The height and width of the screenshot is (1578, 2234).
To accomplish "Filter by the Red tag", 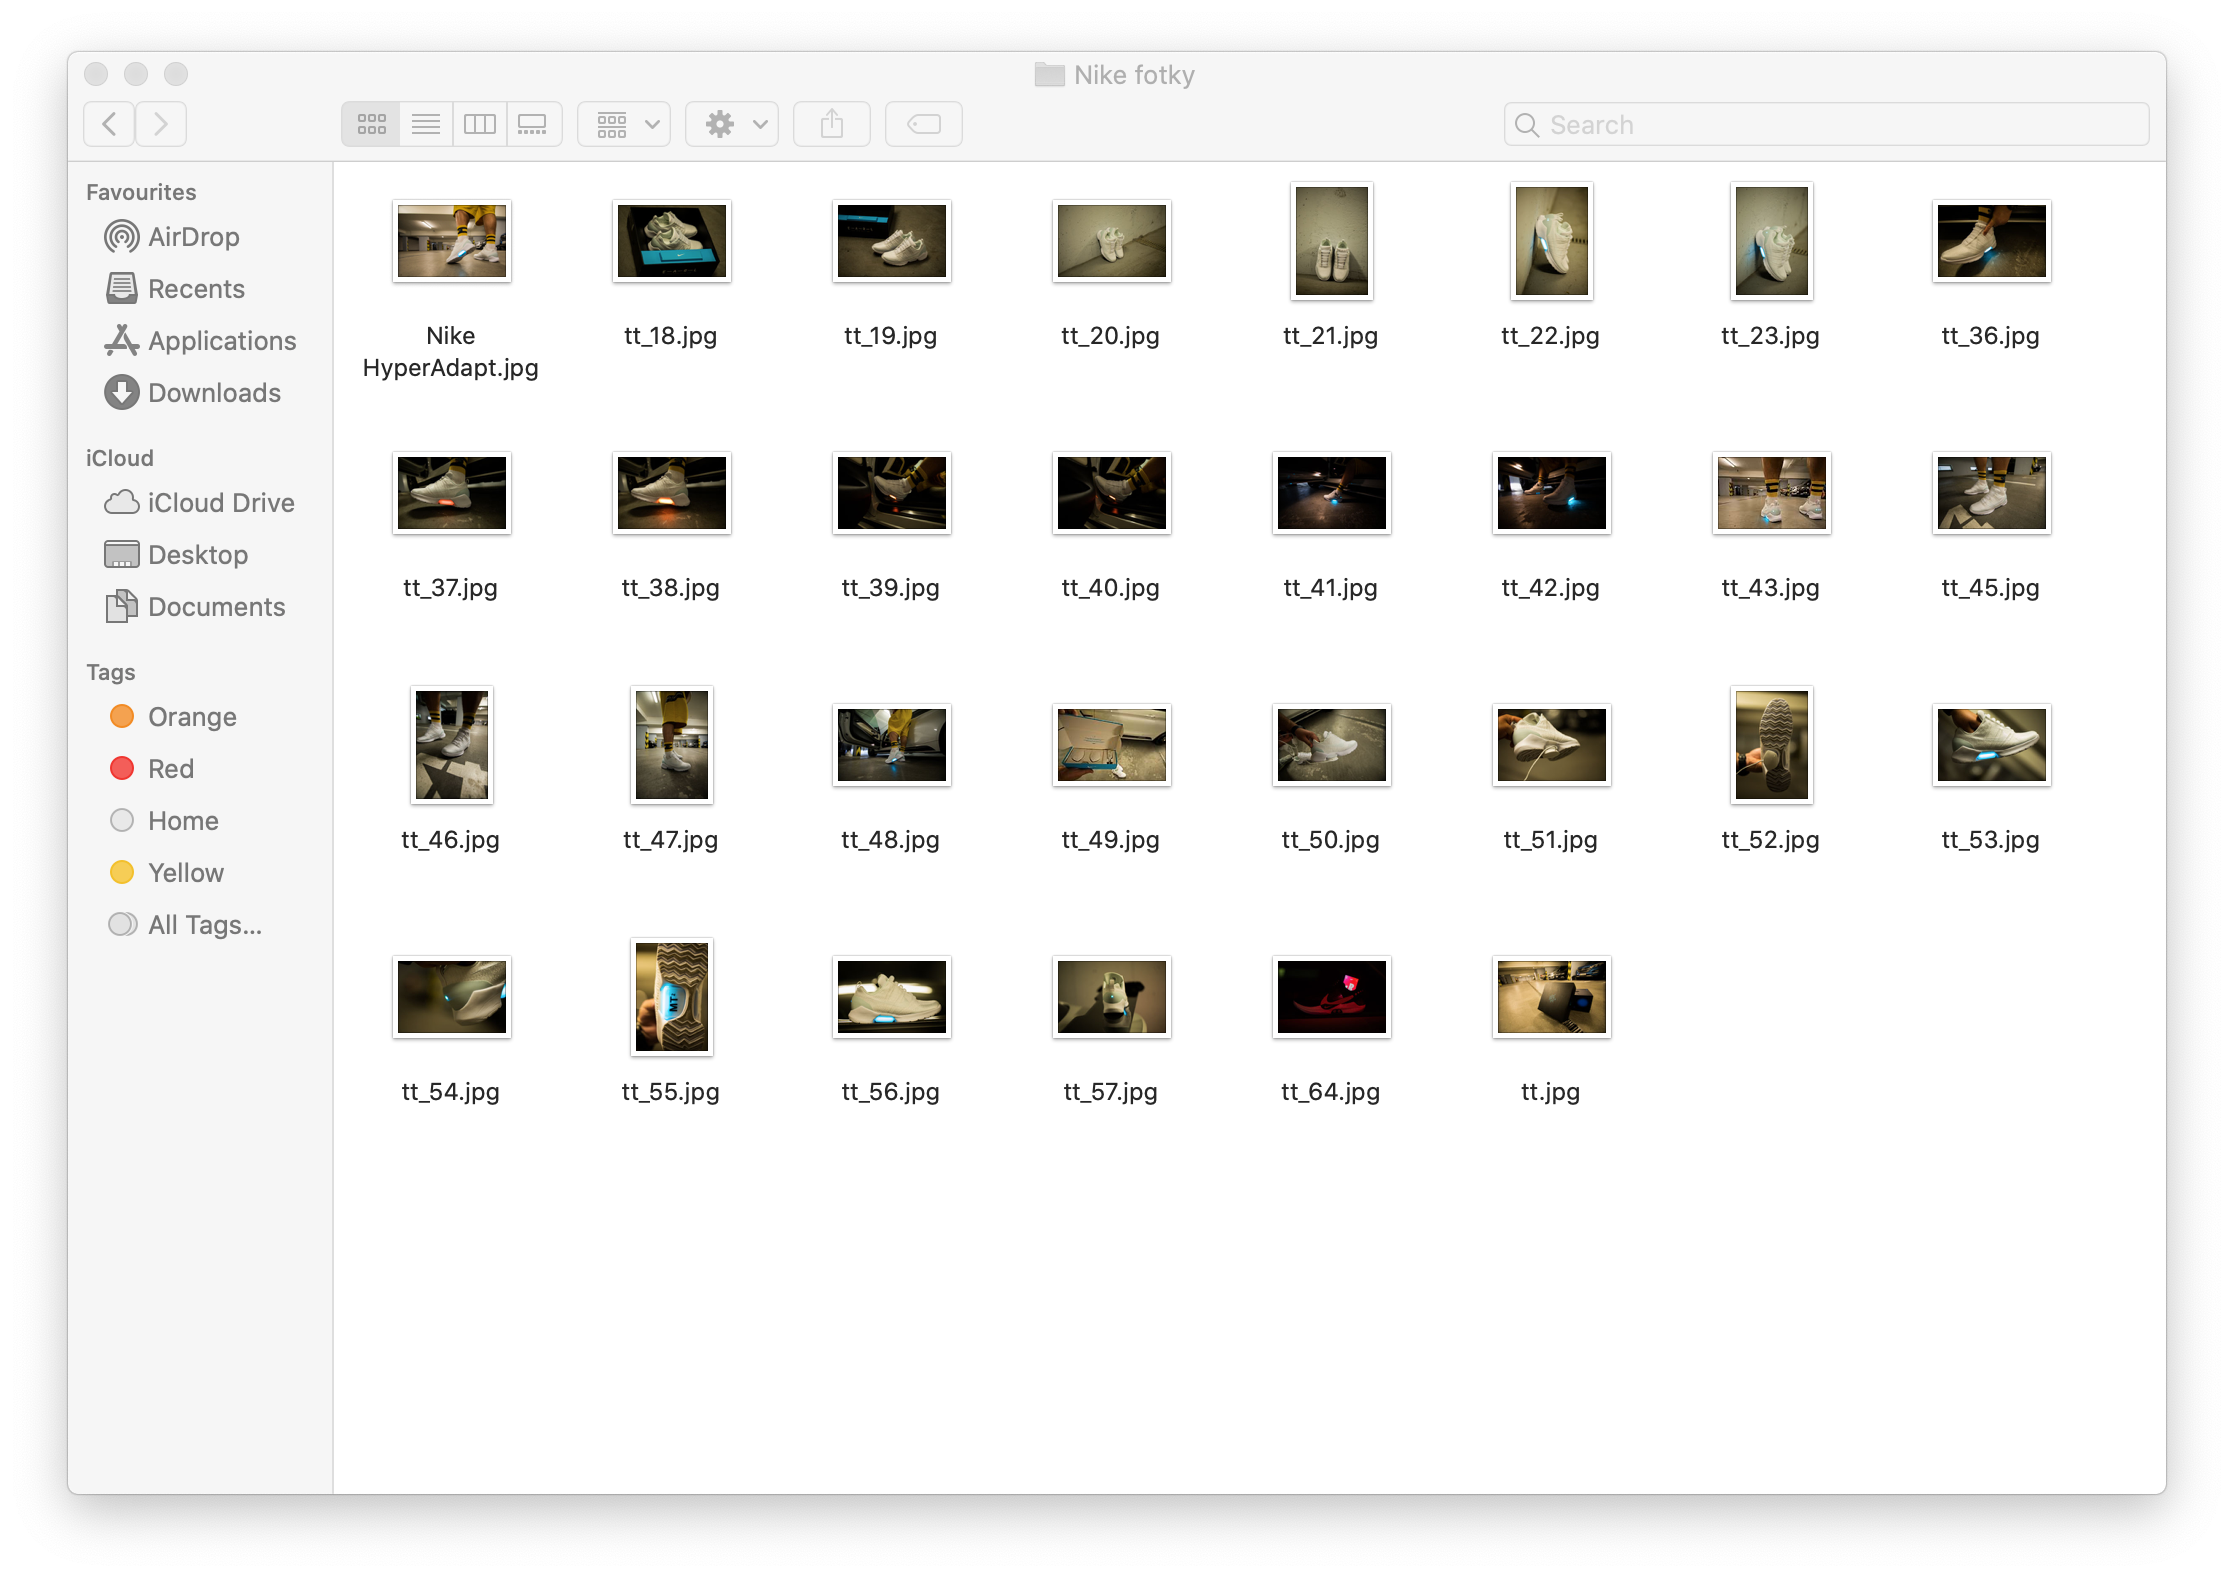I will click(x=170, y=769).
